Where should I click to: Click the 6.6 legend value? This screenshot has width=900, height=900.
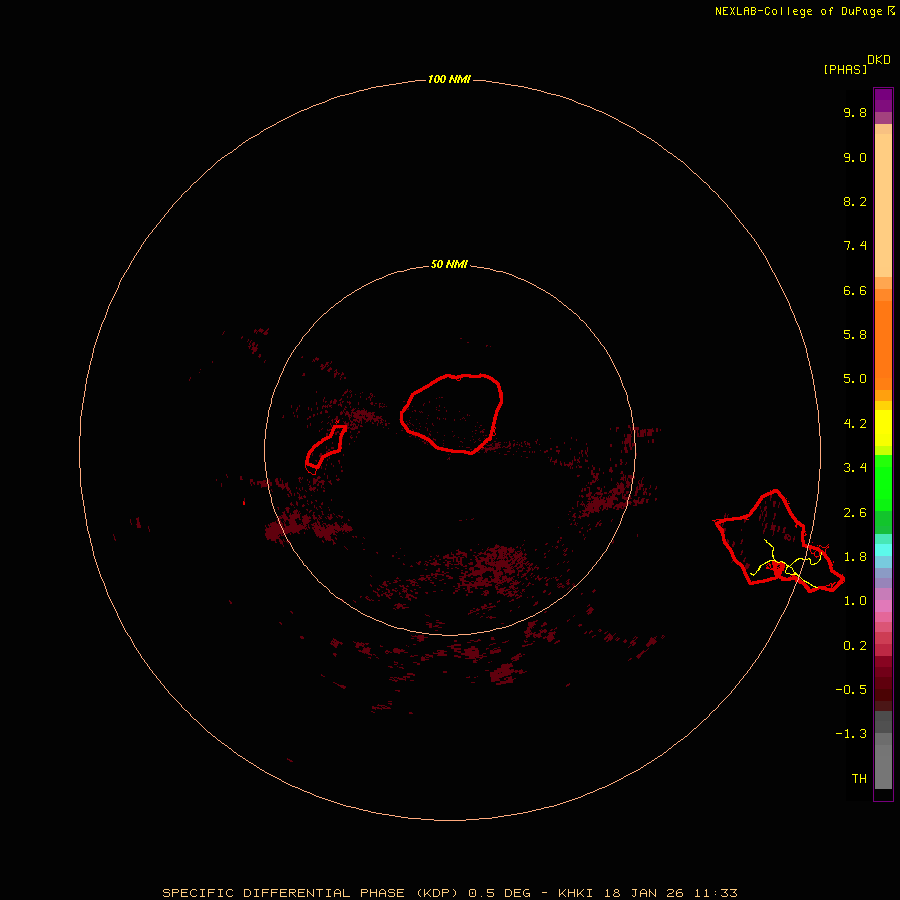pyautogui.click(x=855, y=290)
